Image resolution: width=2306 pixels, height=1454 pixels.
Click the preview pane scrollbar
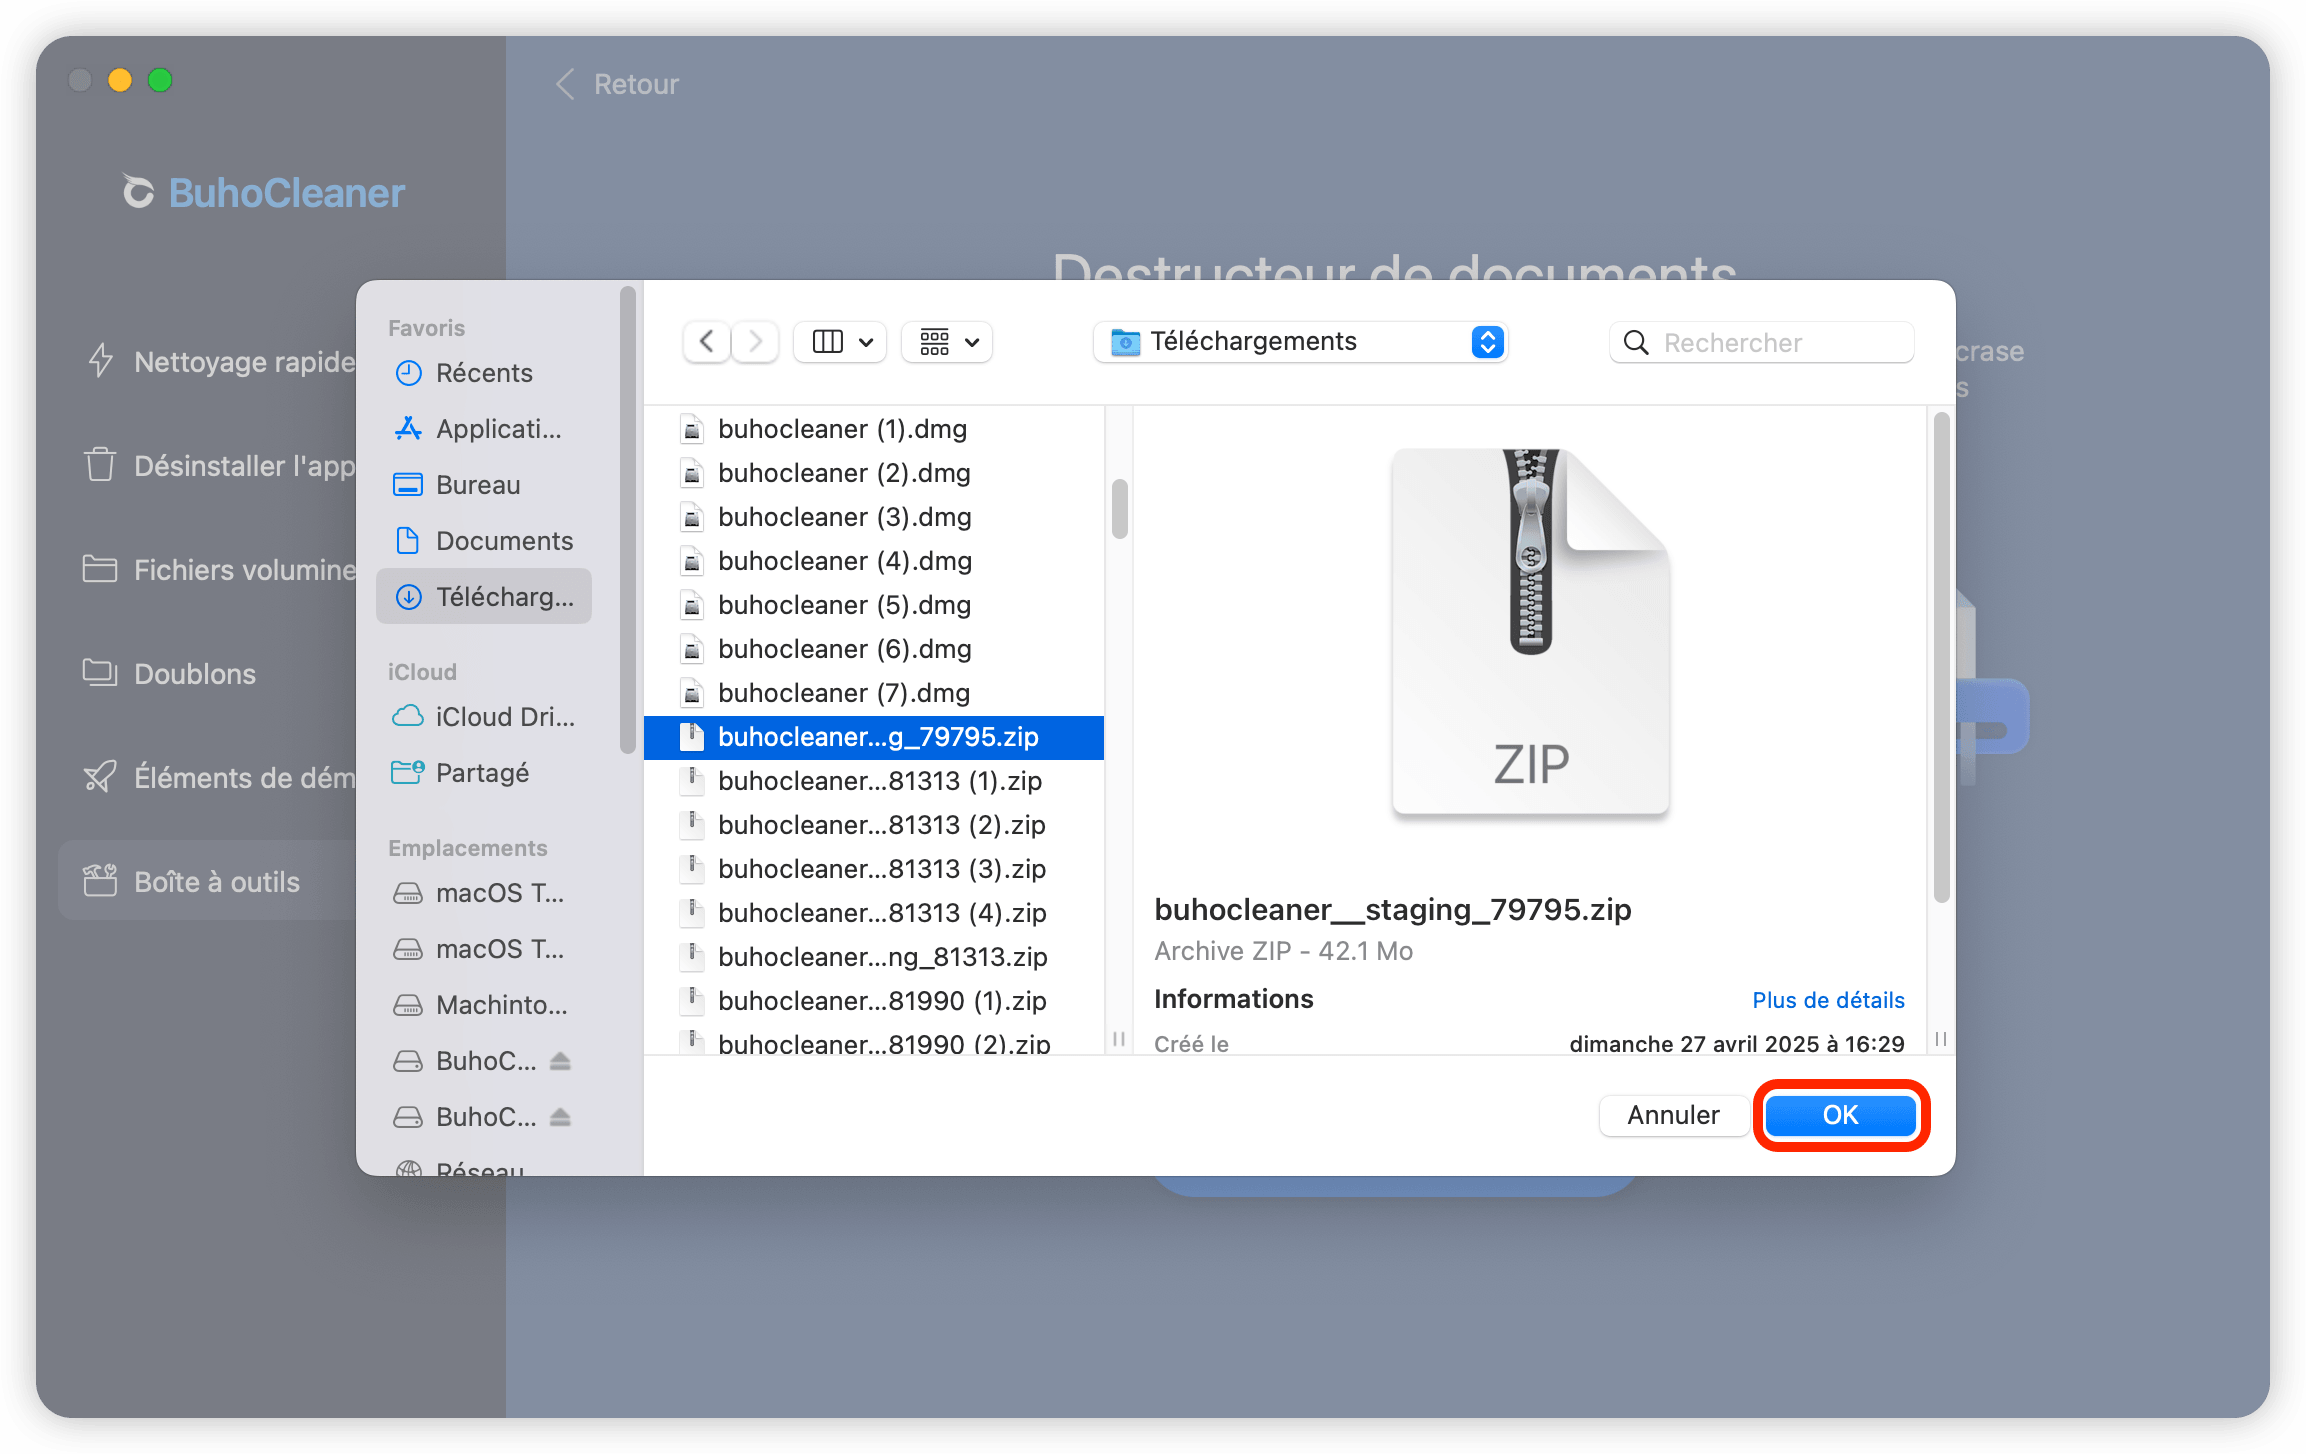click(x=1941, y=658)
